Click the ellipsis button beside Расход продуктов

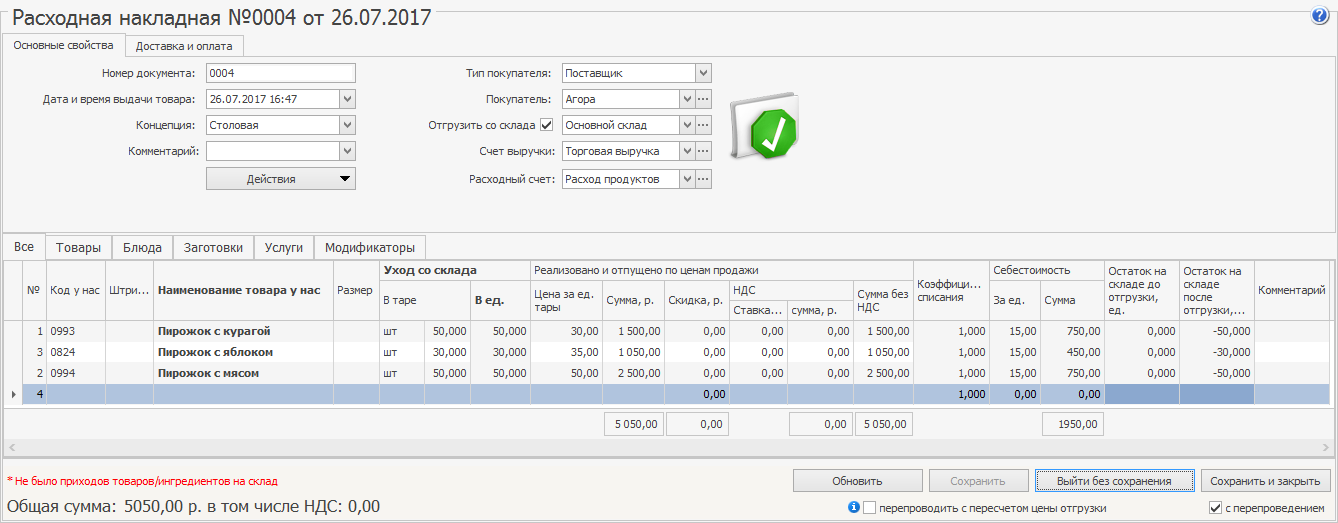coord(703,178)
